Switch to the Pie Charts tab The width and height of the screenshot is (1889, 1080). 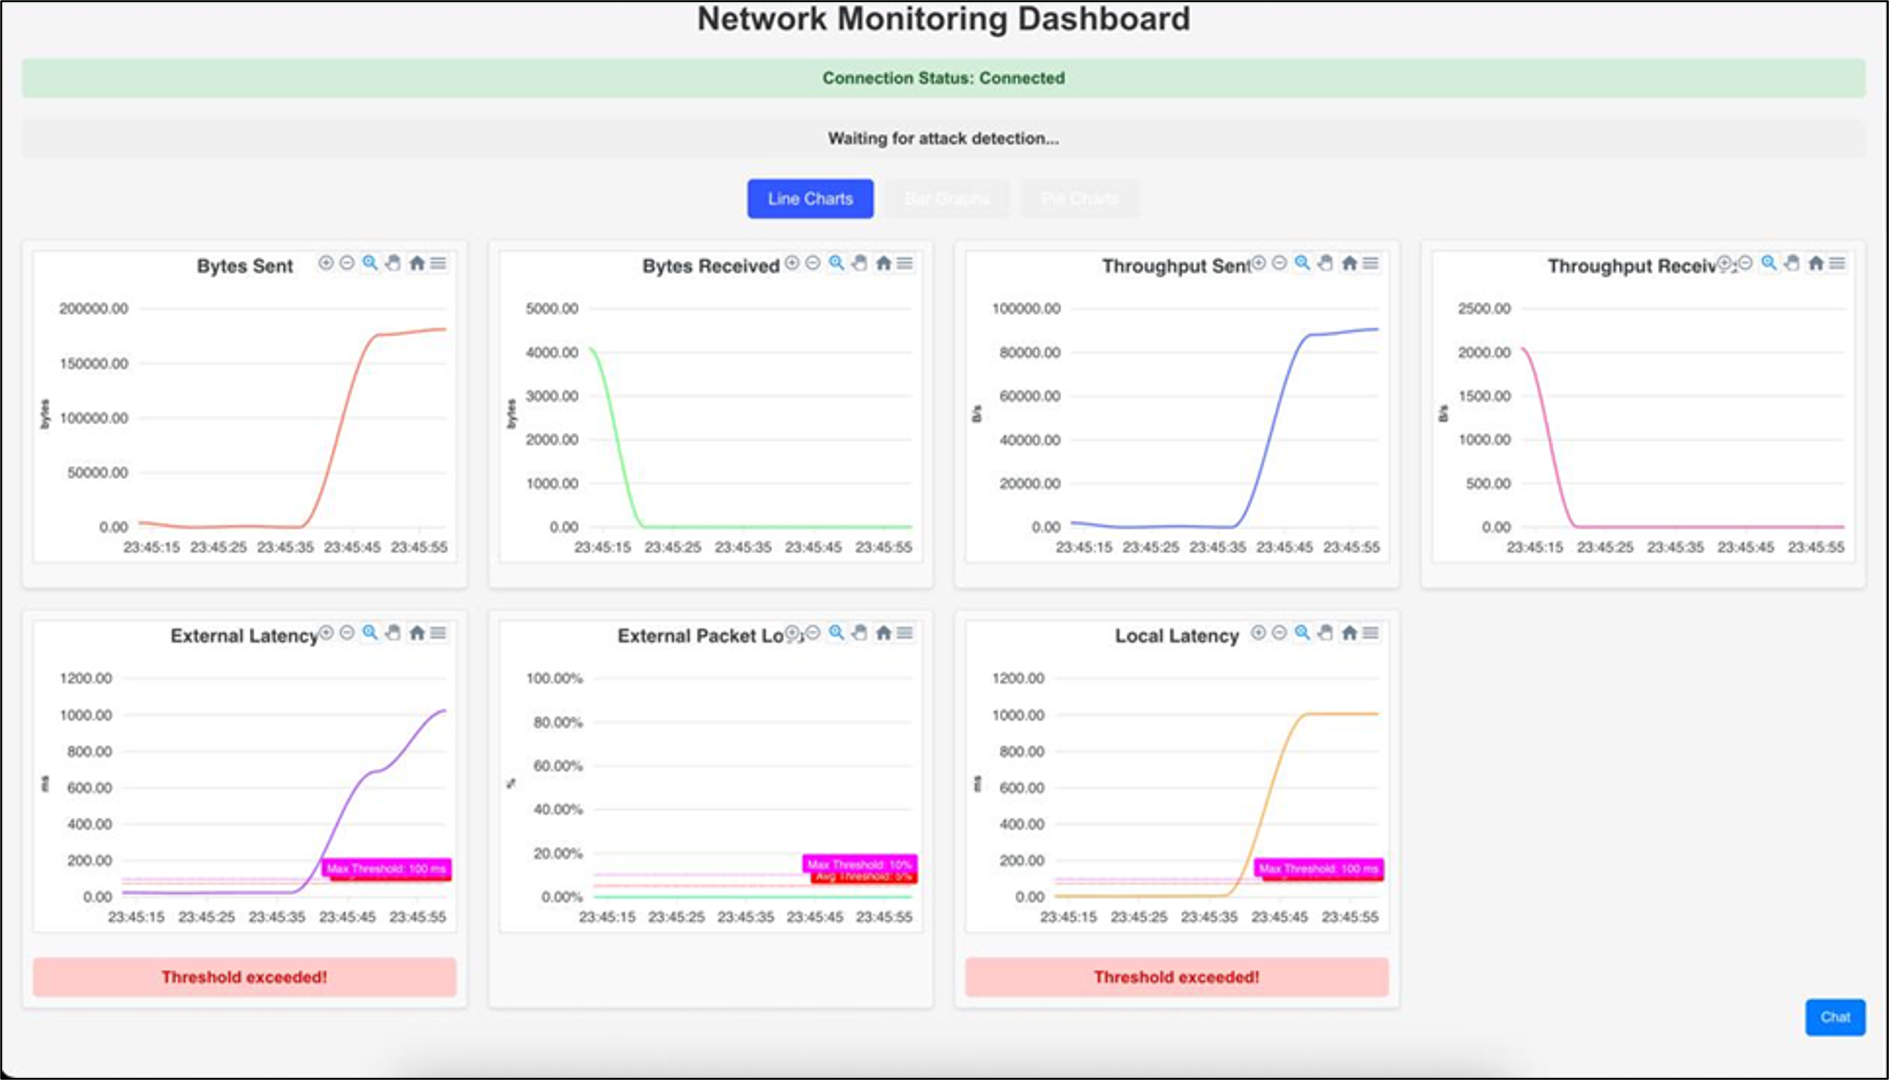point(1079,199)
